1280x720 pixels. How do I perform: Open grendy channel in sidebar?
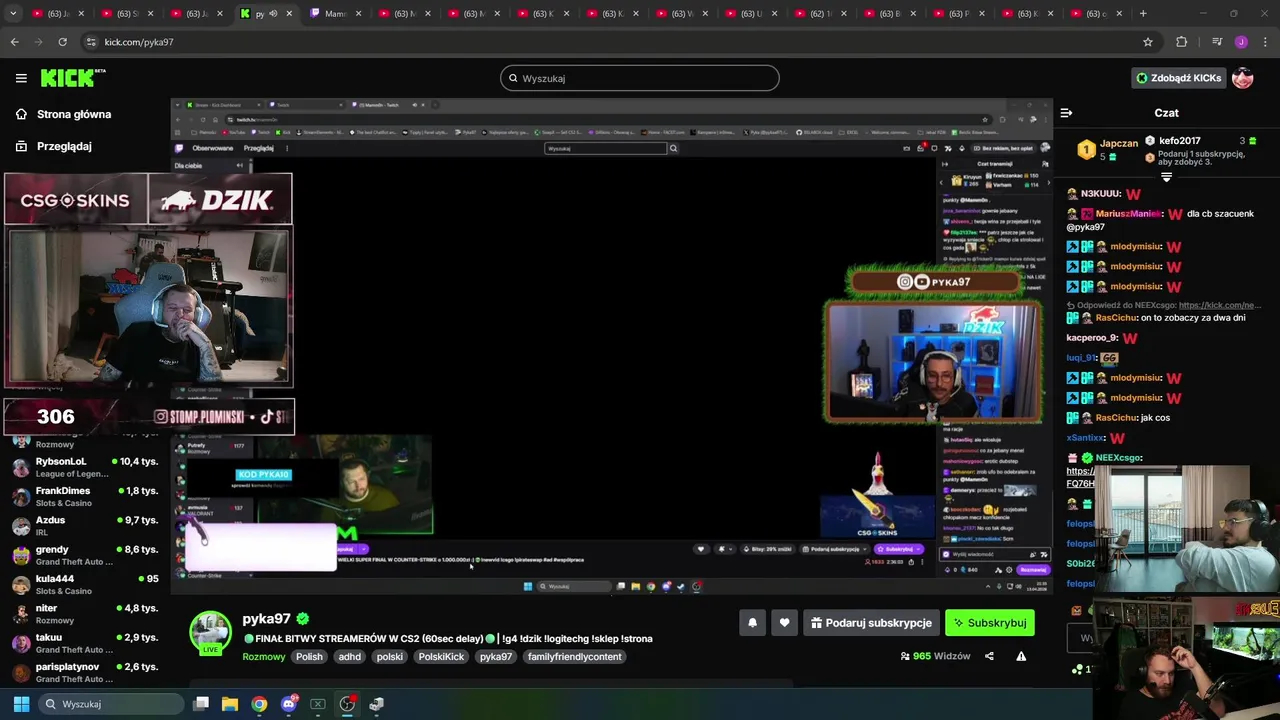pyautogui.click(x=85, y=555)
